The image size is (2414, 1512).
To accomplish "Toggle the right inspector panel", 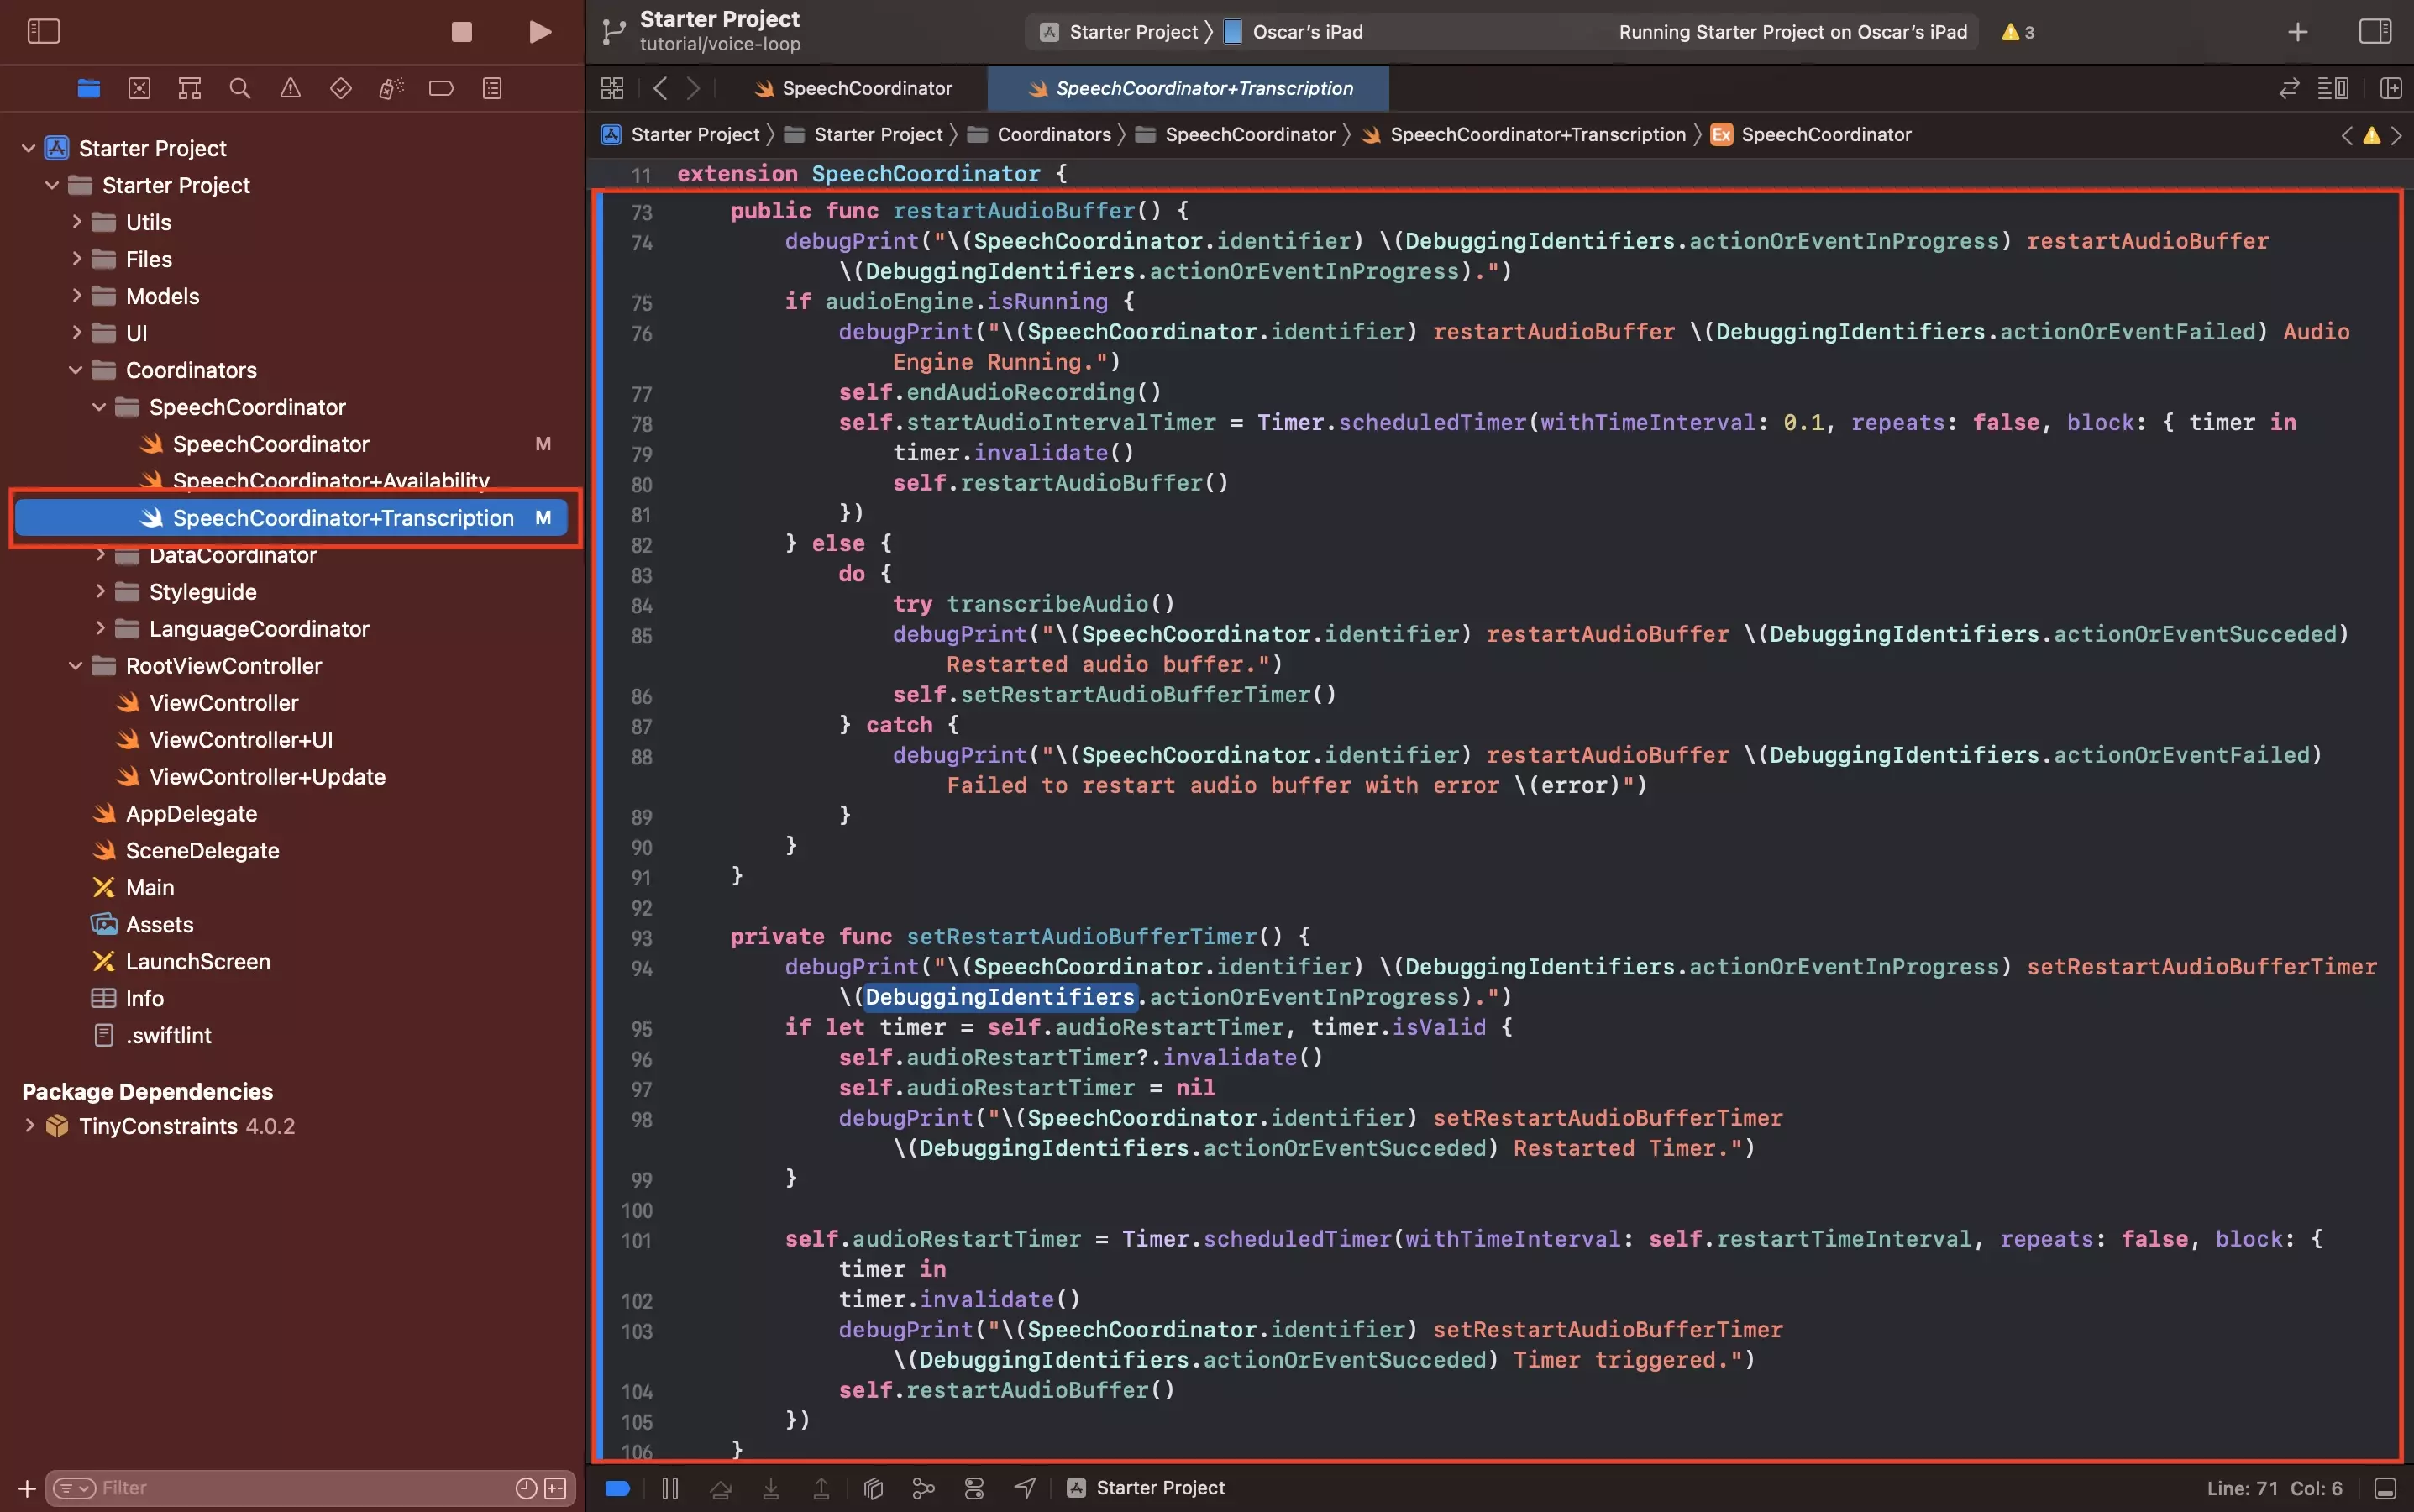I will click(2374, 32).
